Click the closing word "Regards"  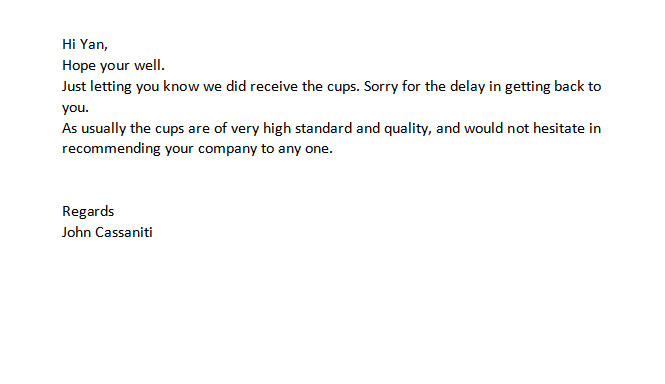(88, 212)
